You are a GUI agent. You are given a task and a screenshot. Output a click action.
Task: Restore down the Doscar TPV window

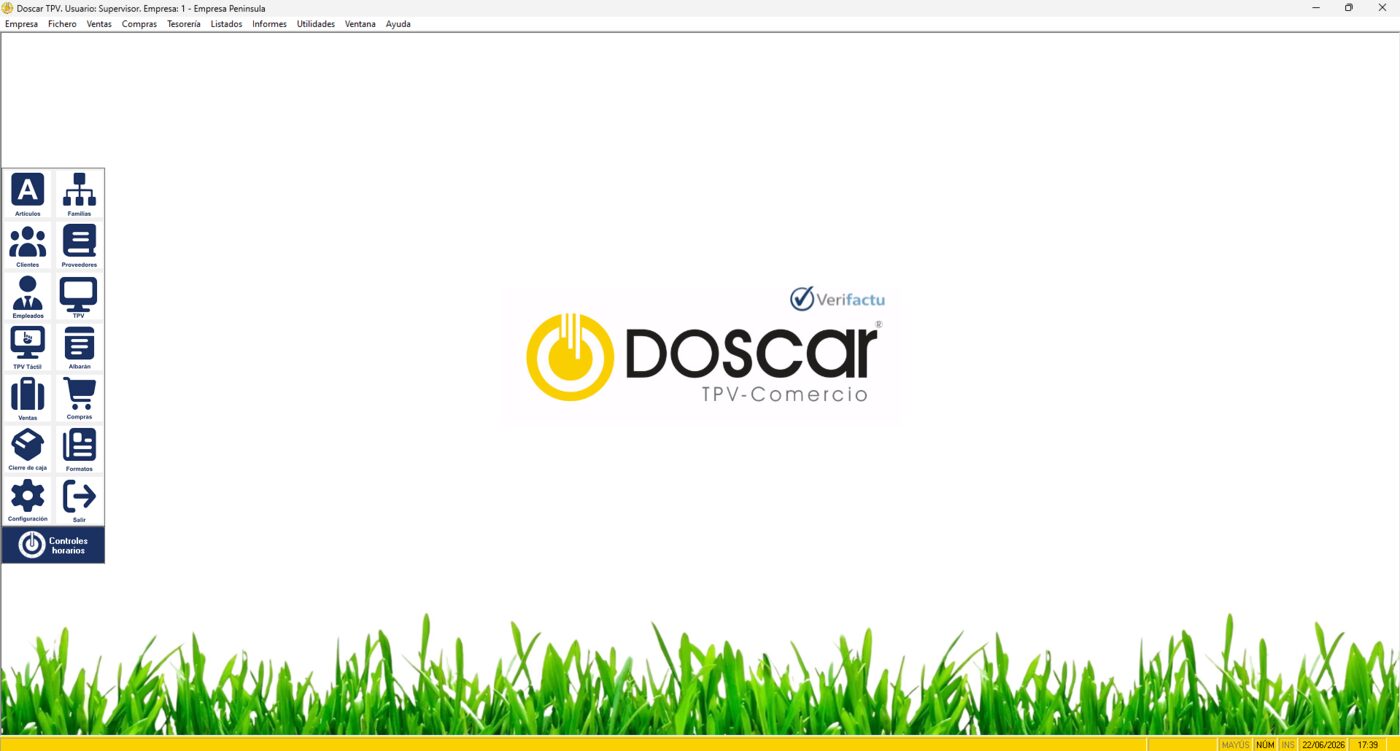(x=1348, y=8)
